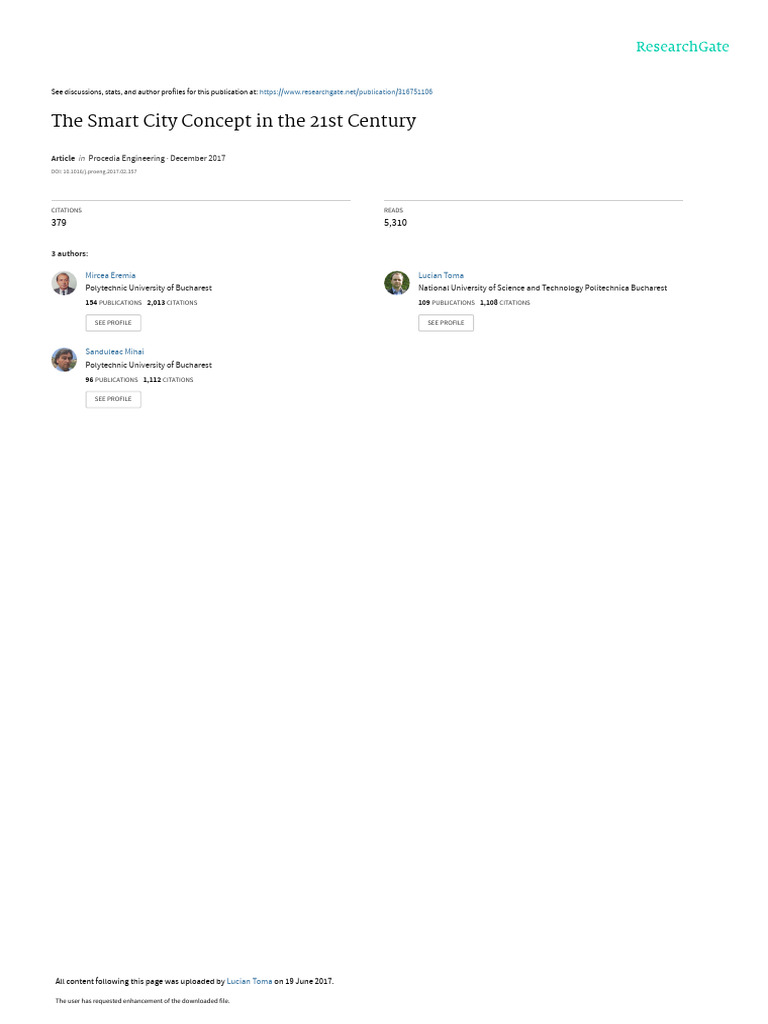Click the Lucian Toma author name beside photo
Image resolution: width=768 pixels, height=1024 pixels.
pyautogui.click(x=441, y=276)
